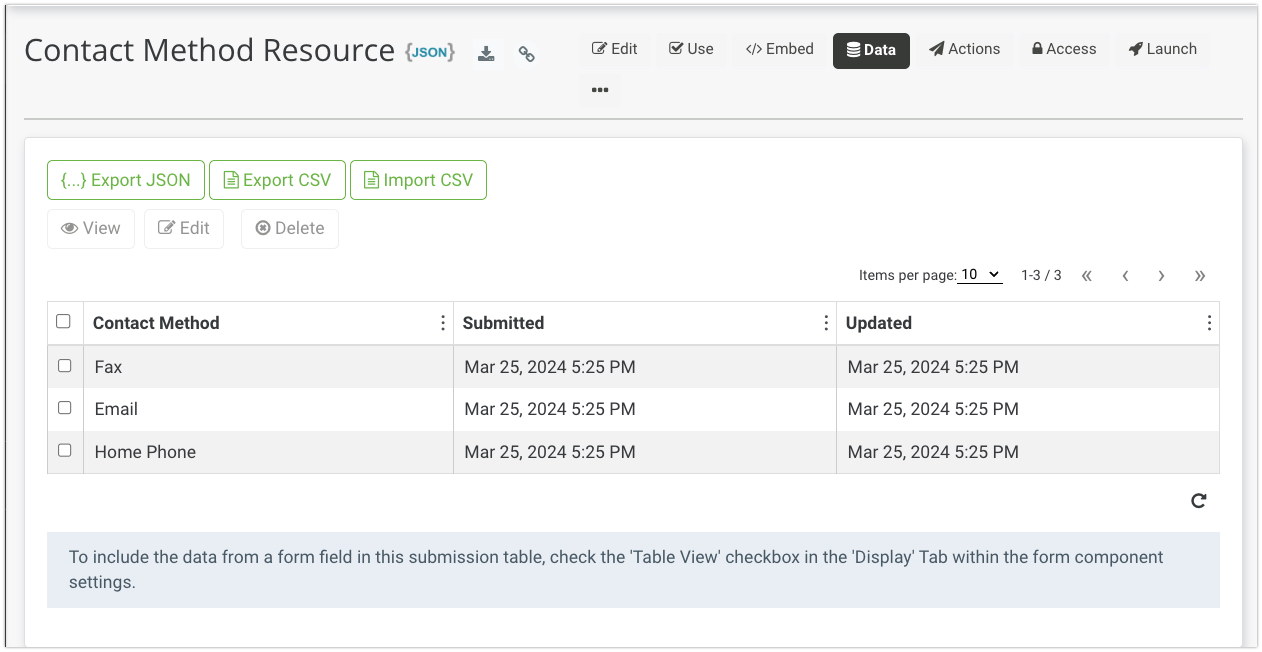Select the Home Phone row cell
Viewport: 1262px width, 652px height.
pyautogui.click(x=145, y=452)
